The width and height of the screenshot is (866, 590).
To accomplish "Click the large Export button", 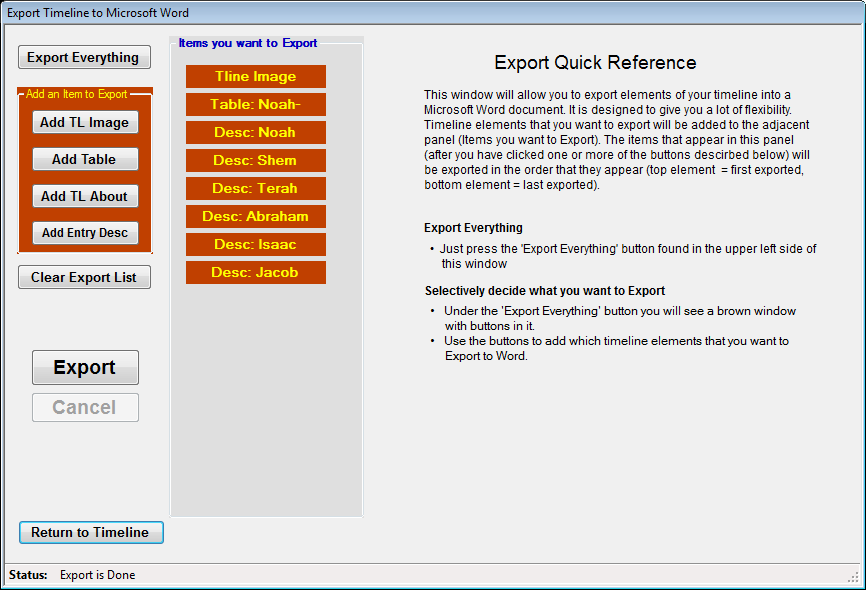I will 85,367.
